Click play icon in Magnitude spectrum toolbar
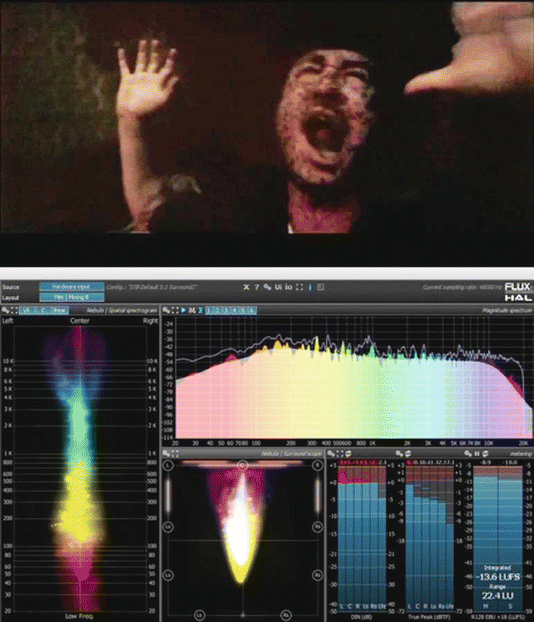This screenshot has width=534, height=622. click(183, 310)
